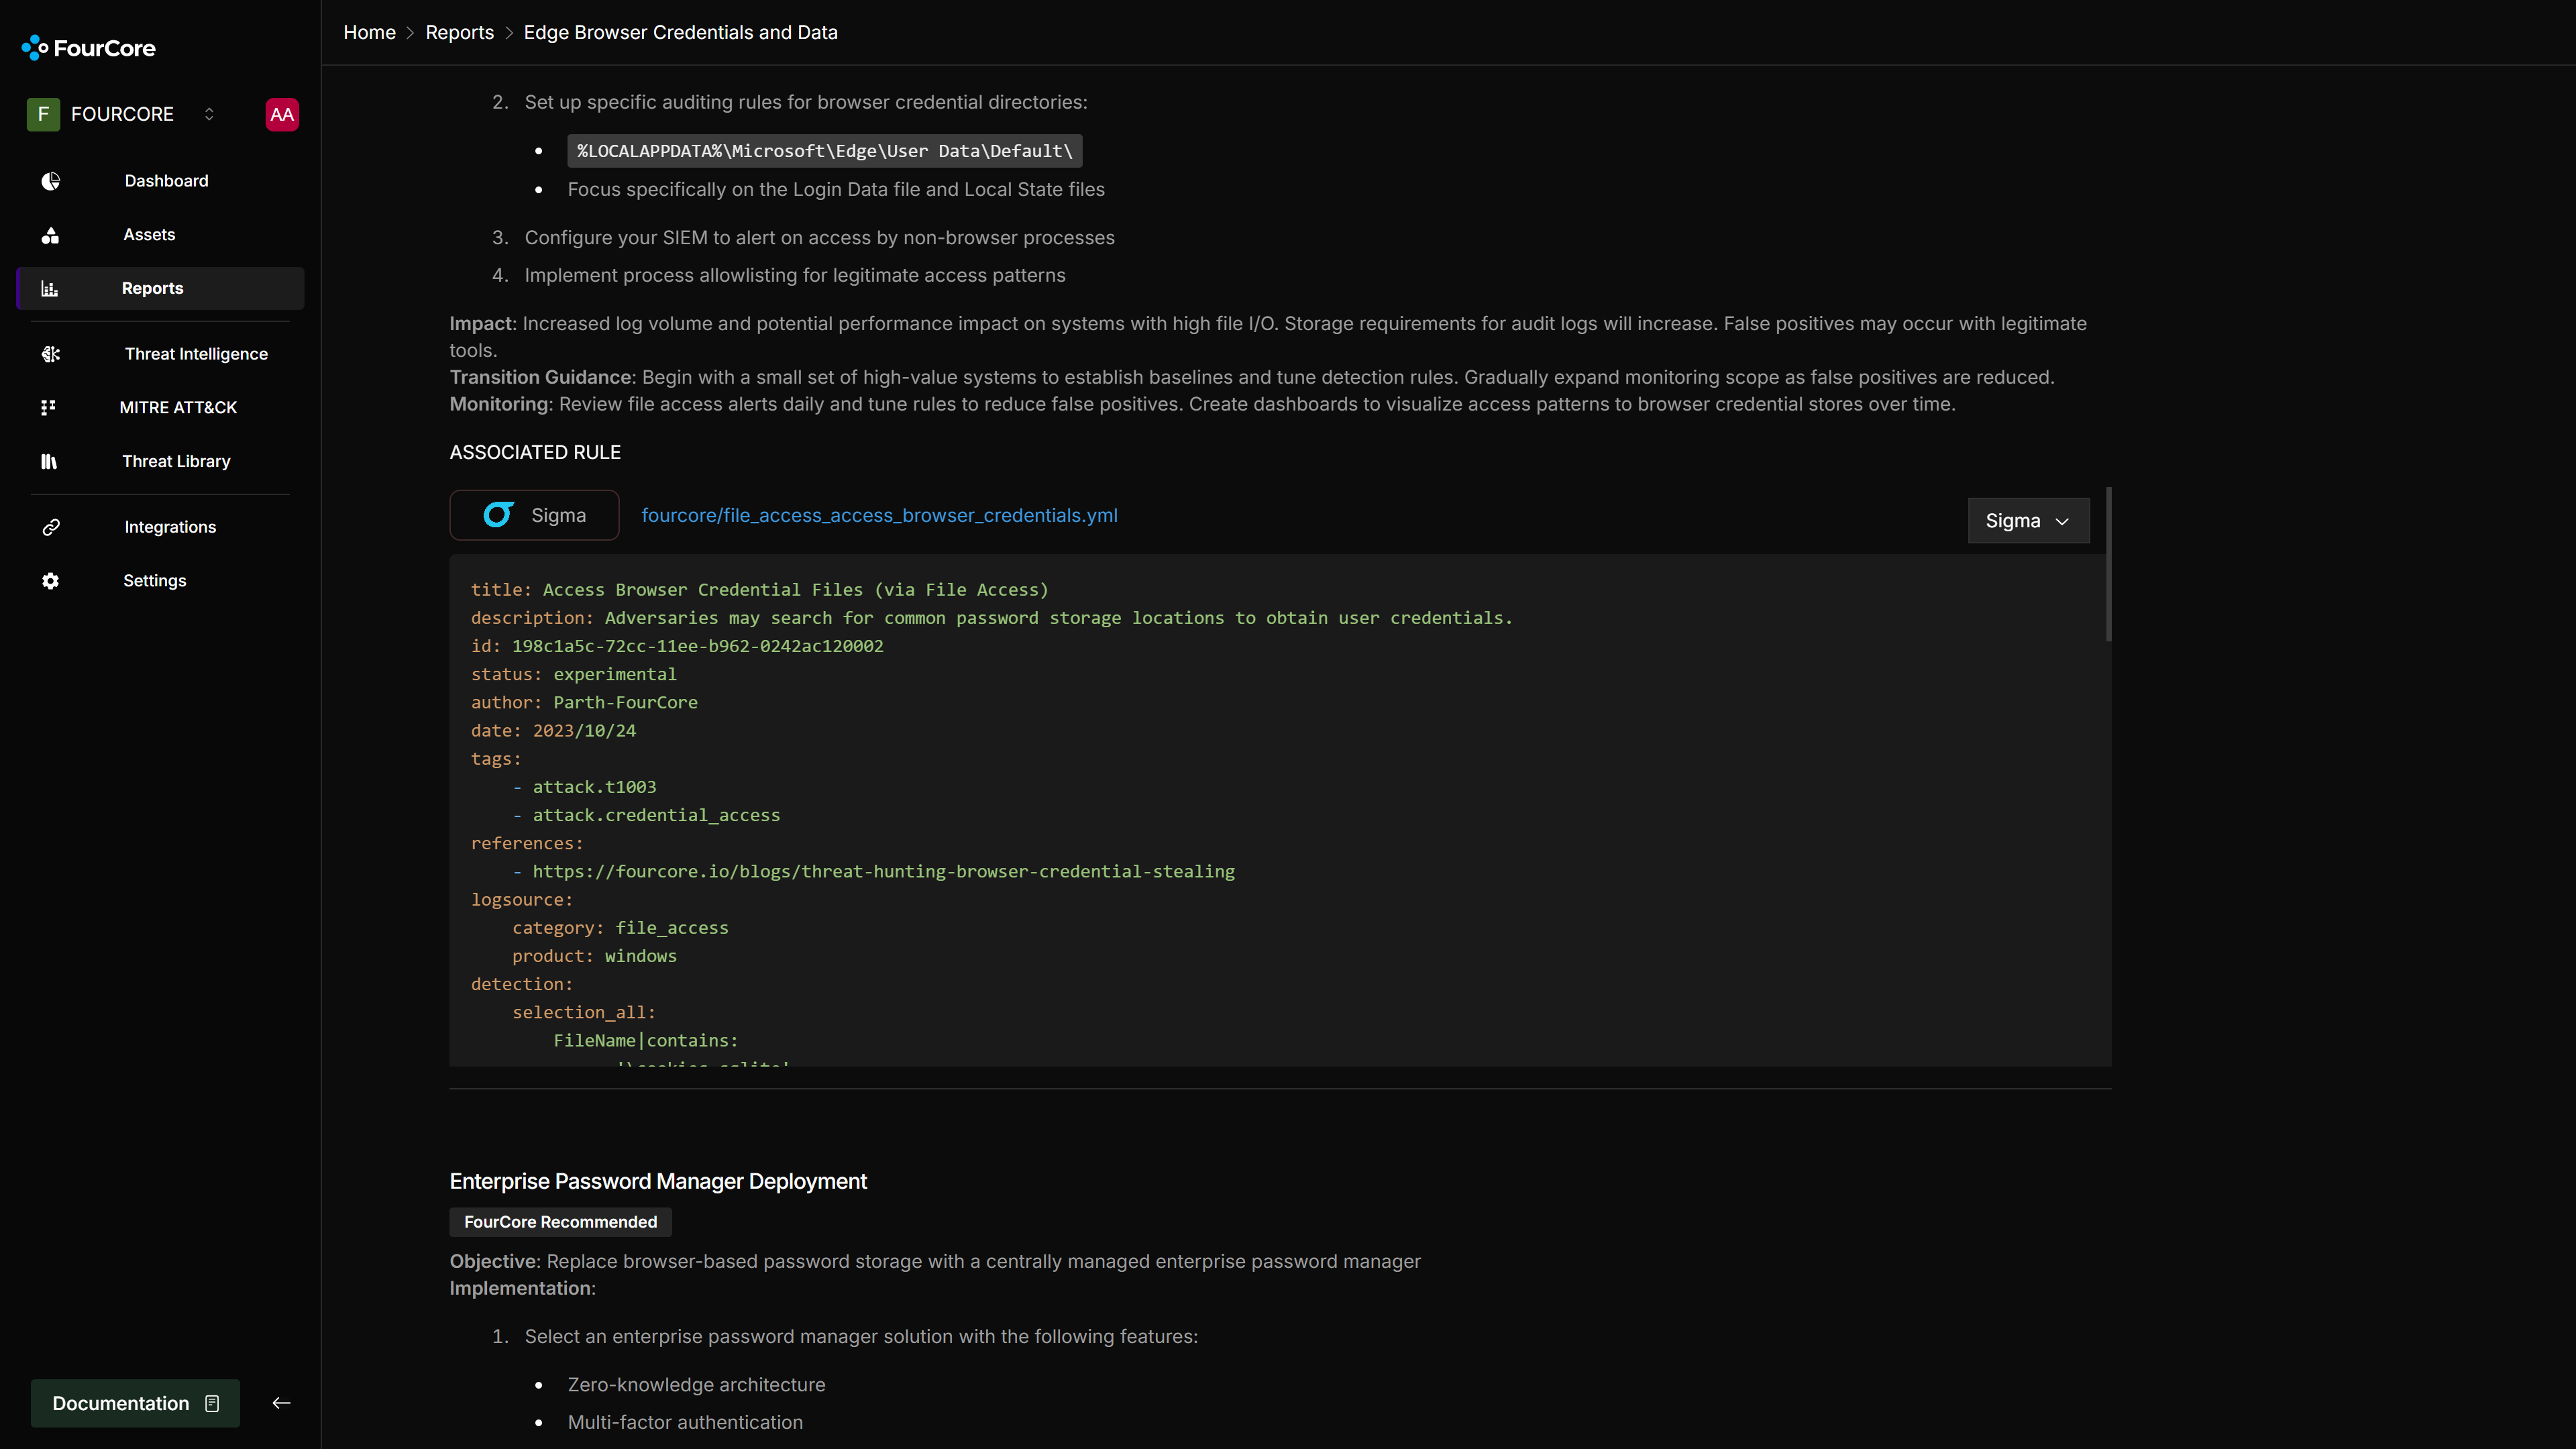Click the Threat Intelligence brain icon
This screenshot has height=1449, width=2576.
coord(50,354)
